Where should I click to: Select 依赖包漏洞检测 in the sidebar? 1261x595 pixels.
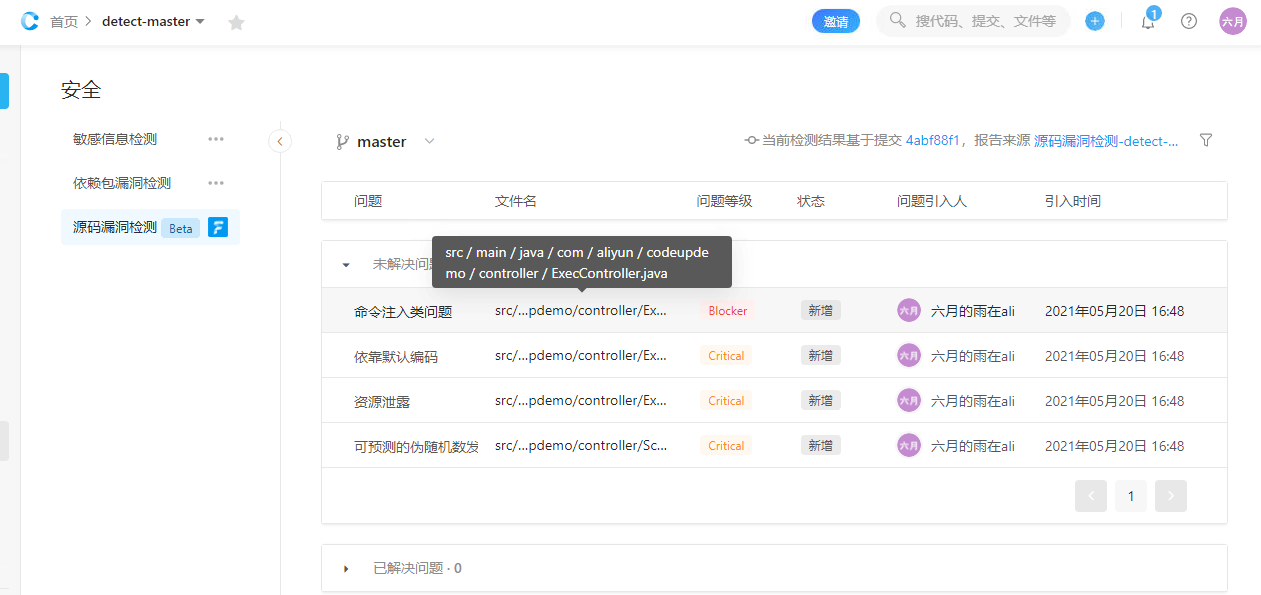coord(122,183)
